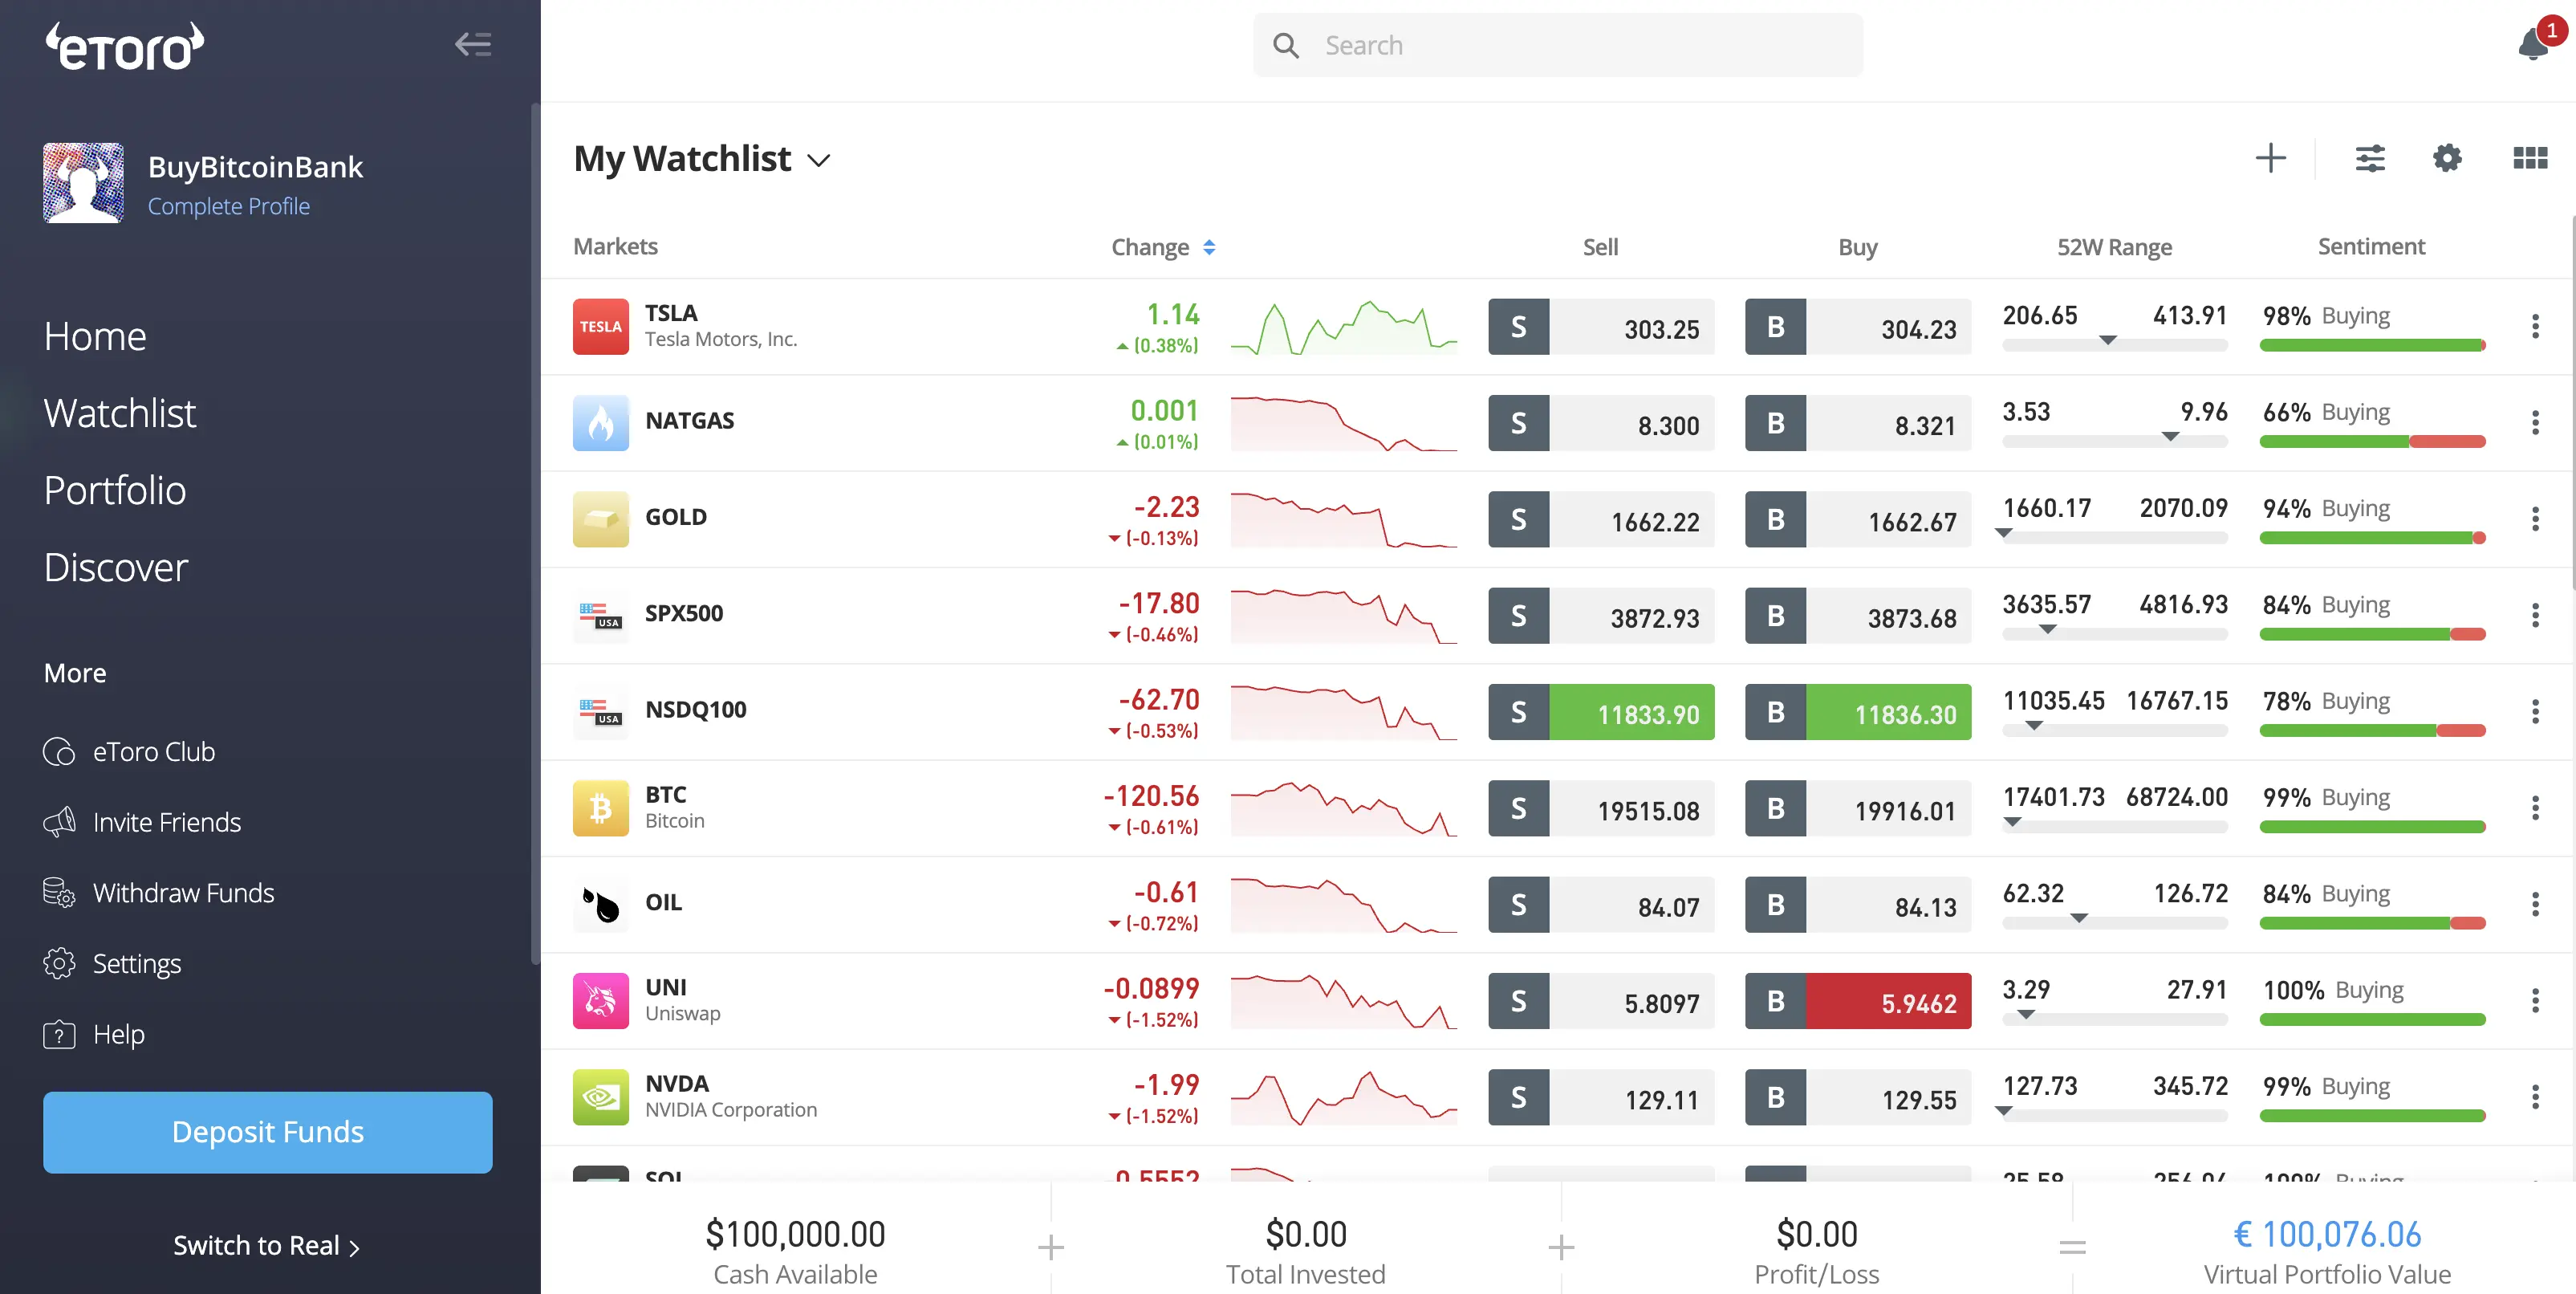Open options menu for NVDA row
The height and width of the screenshot is (1294, 2576).
[x=2534, y=1097]
